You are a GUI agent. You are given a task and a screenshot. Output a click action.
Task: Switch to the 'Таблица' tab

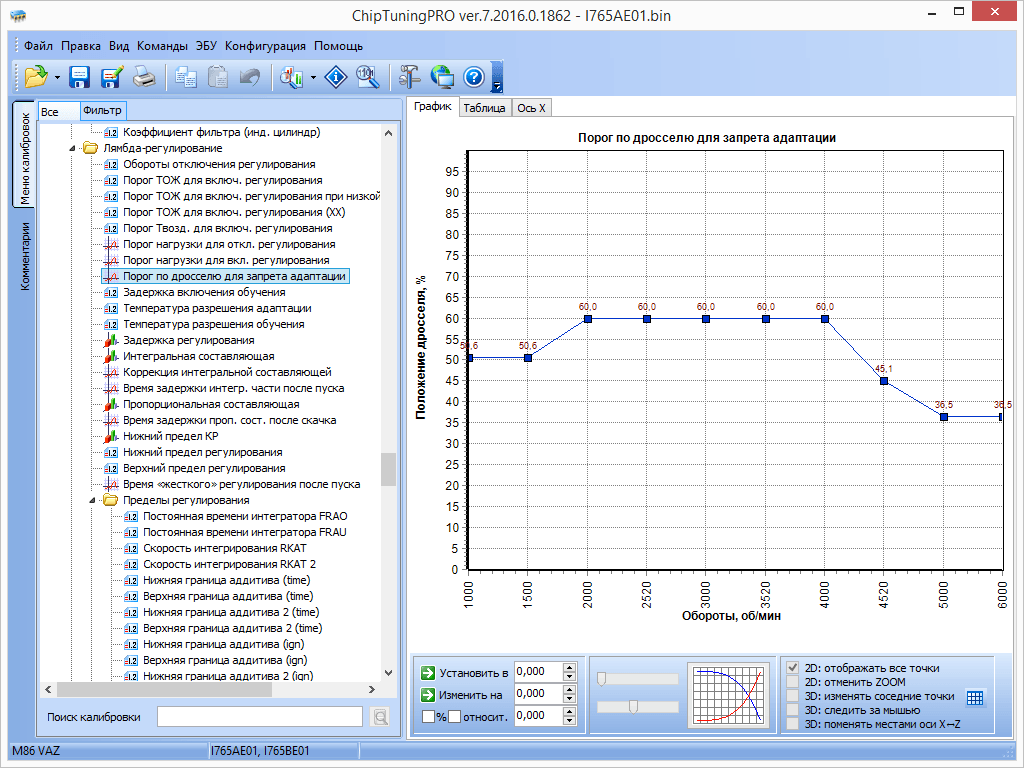(x=483, y=108)
